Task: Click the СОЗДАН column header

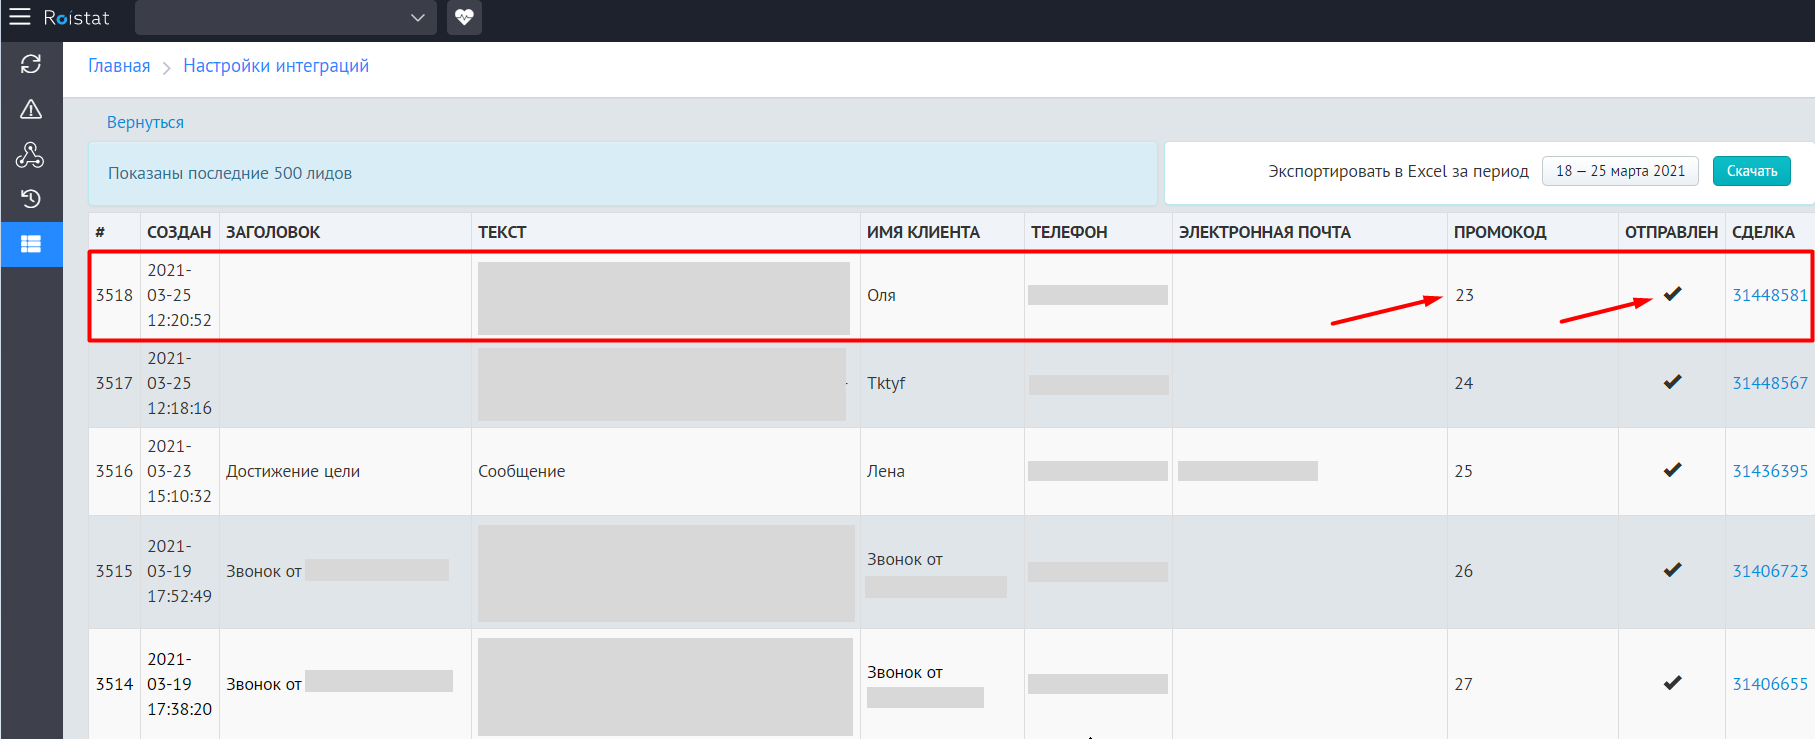Action: (179, 232)
